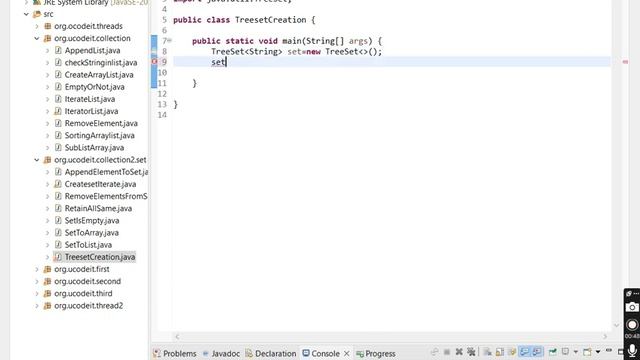Image resolution: width=640 pixels, height=360 pixels.
Task: Toggle Scroll Lock in Console toolbar
Action: click(500, 352)
